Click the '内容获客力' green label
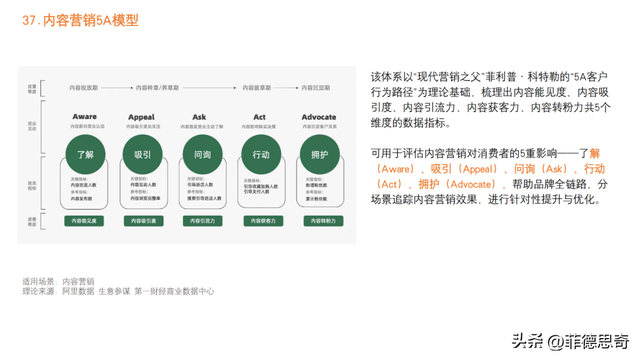 coord(263,221)
